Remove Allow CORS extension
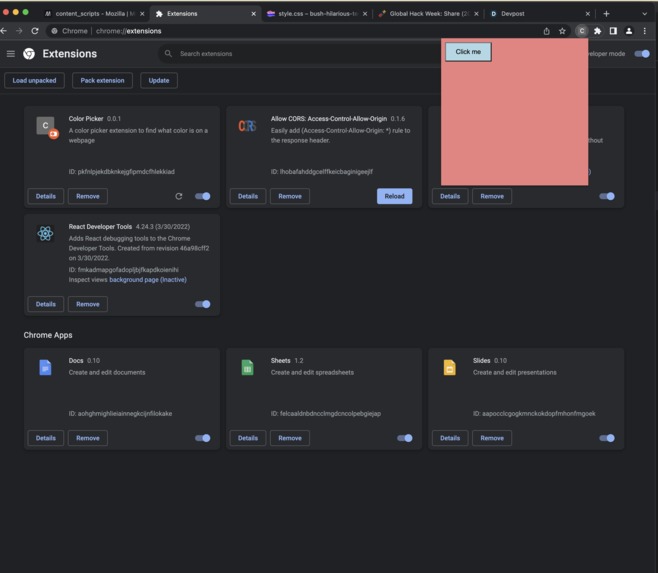The height and width of the screenshot is (573, 658). [290, 196]
